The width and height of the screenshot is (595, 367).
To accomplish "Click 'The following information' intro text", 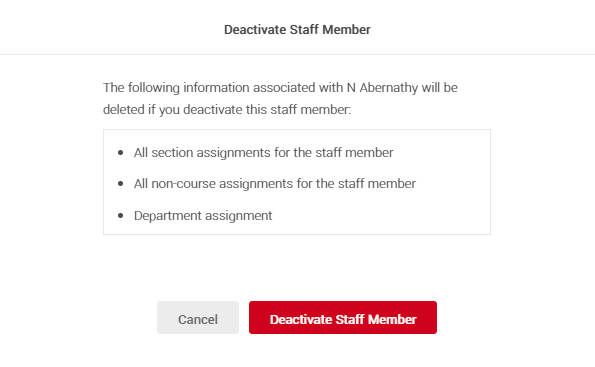I will [x=176, y=88].
